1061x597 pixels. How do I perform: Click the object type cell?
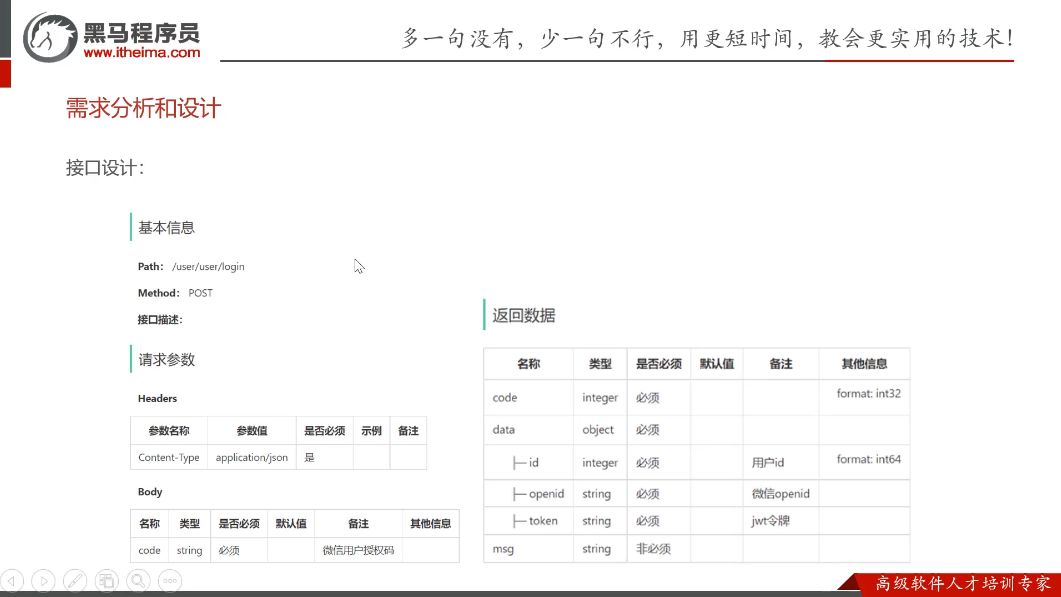pos(598,430)
